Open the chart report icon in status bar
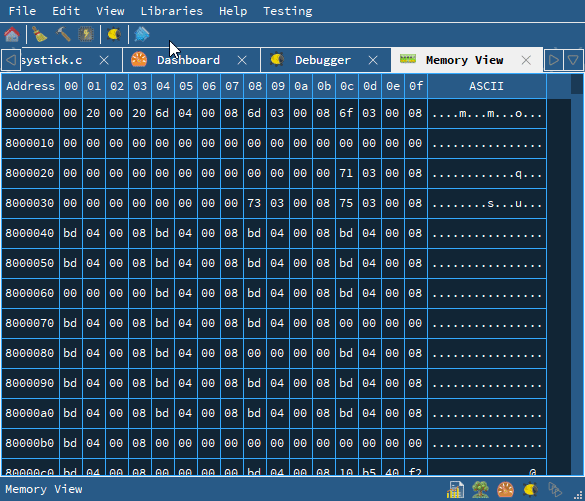Viewport: 585px width, 501px height. click(455, 489)
